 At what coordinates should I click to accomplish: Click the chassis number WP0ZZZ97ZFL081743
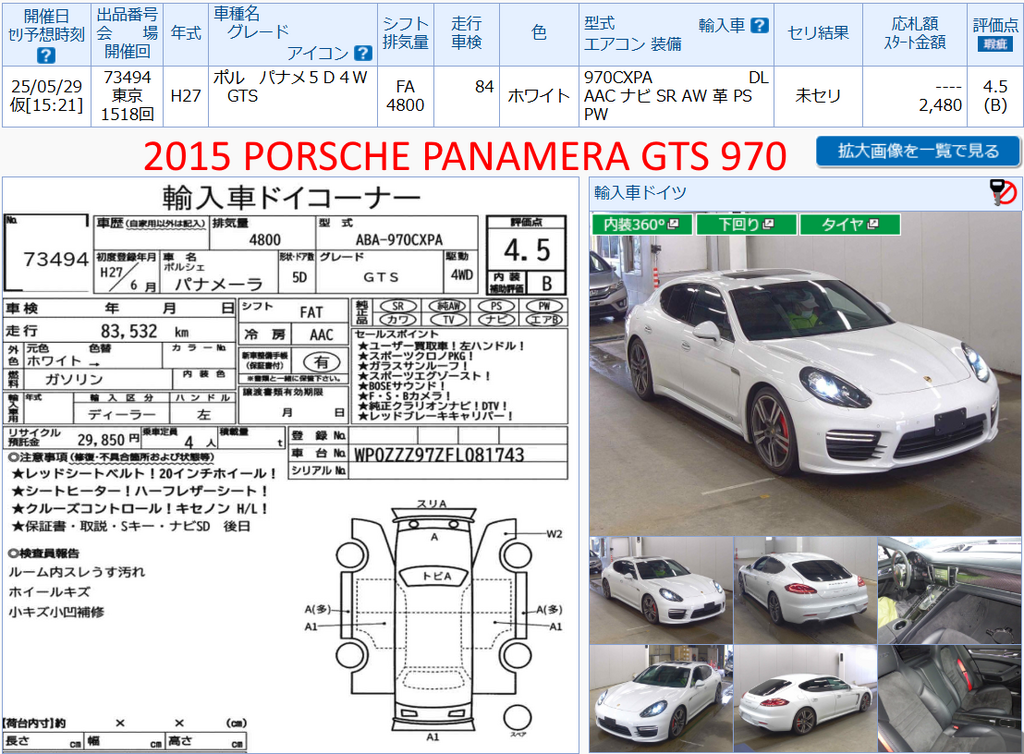(439, 454)
